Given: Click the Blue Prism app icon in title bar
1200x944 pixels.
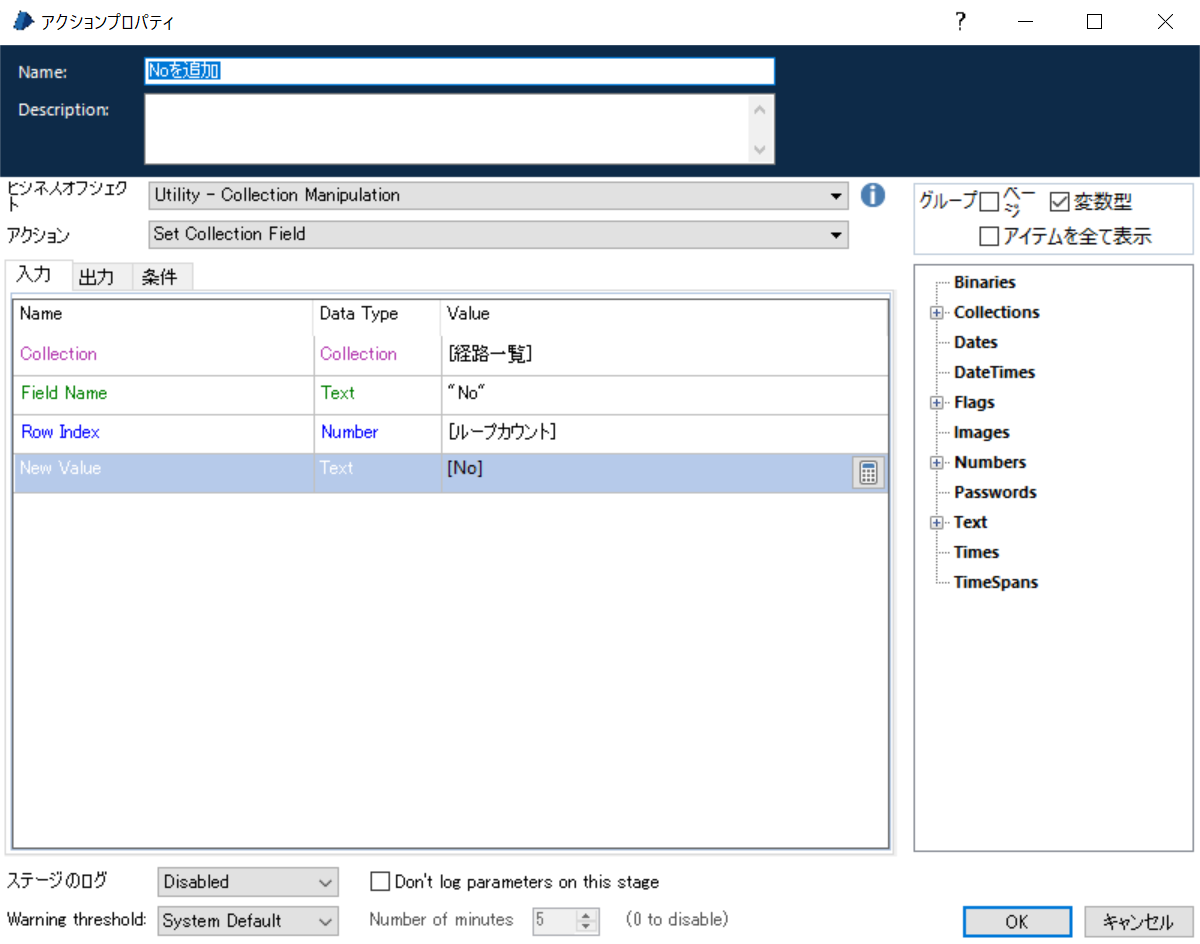Looking at the screenshot, I should (22, 21).
